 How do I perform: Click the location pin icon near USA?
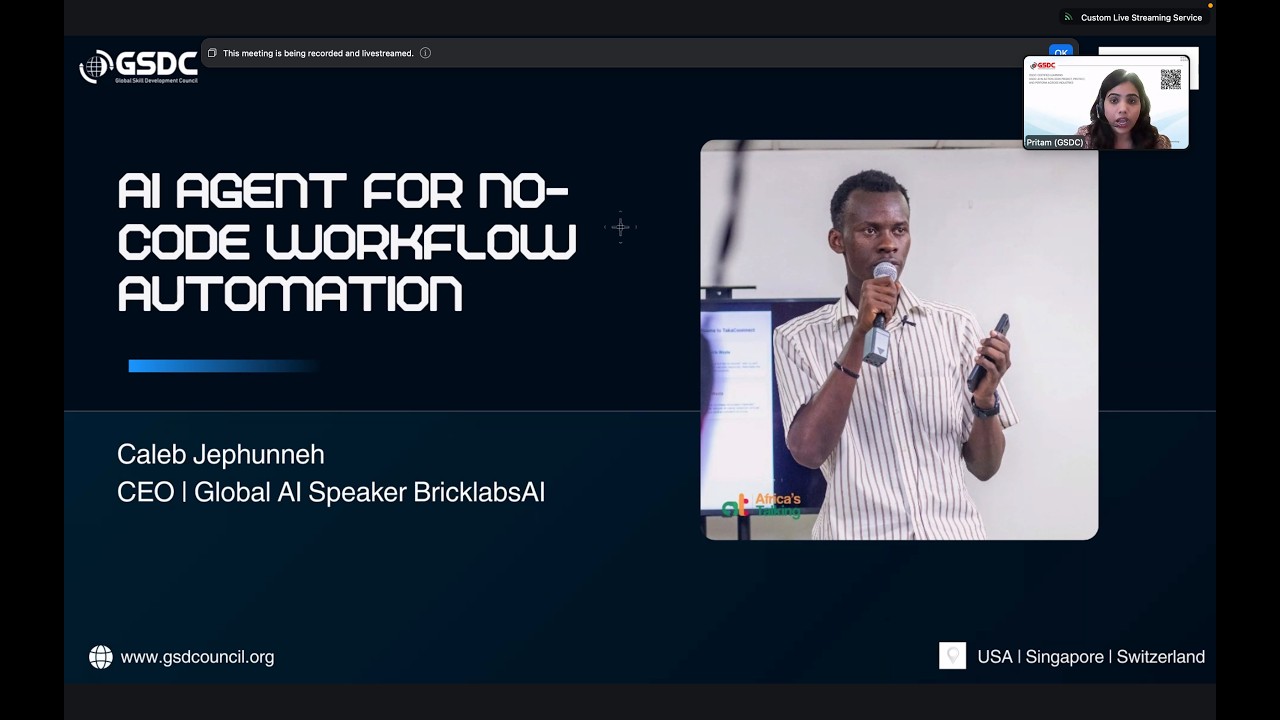pos(953,656)
